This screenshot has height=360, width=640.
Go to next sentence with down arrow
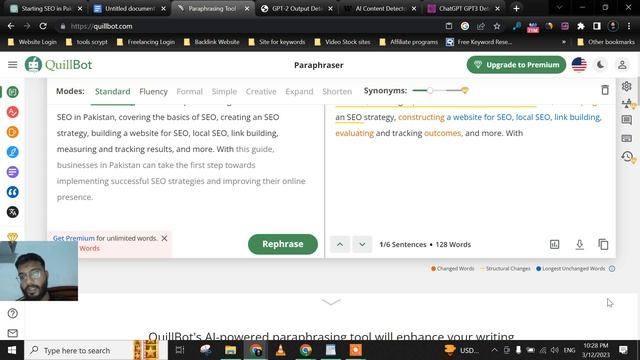pyautogui.click(x=362, y=244)
